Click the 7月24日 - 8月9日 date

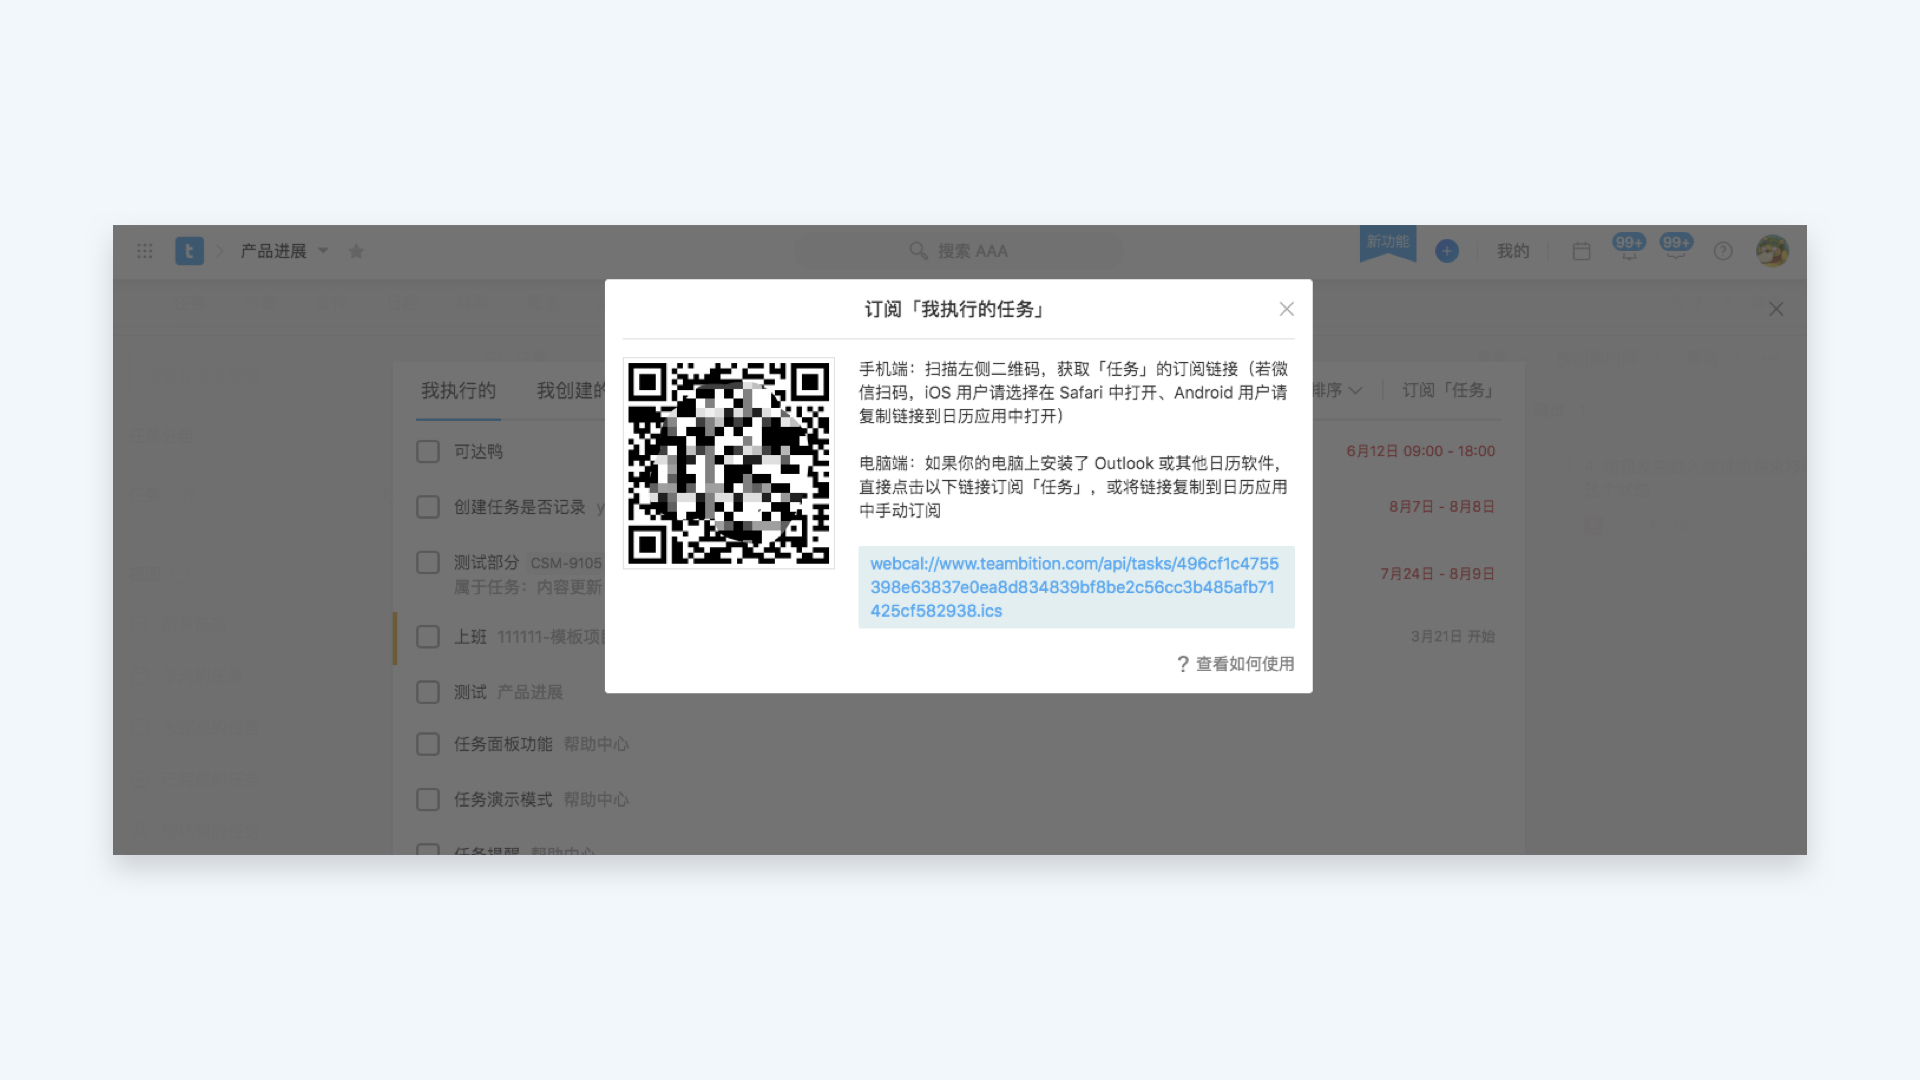(x=1437, y=574)
